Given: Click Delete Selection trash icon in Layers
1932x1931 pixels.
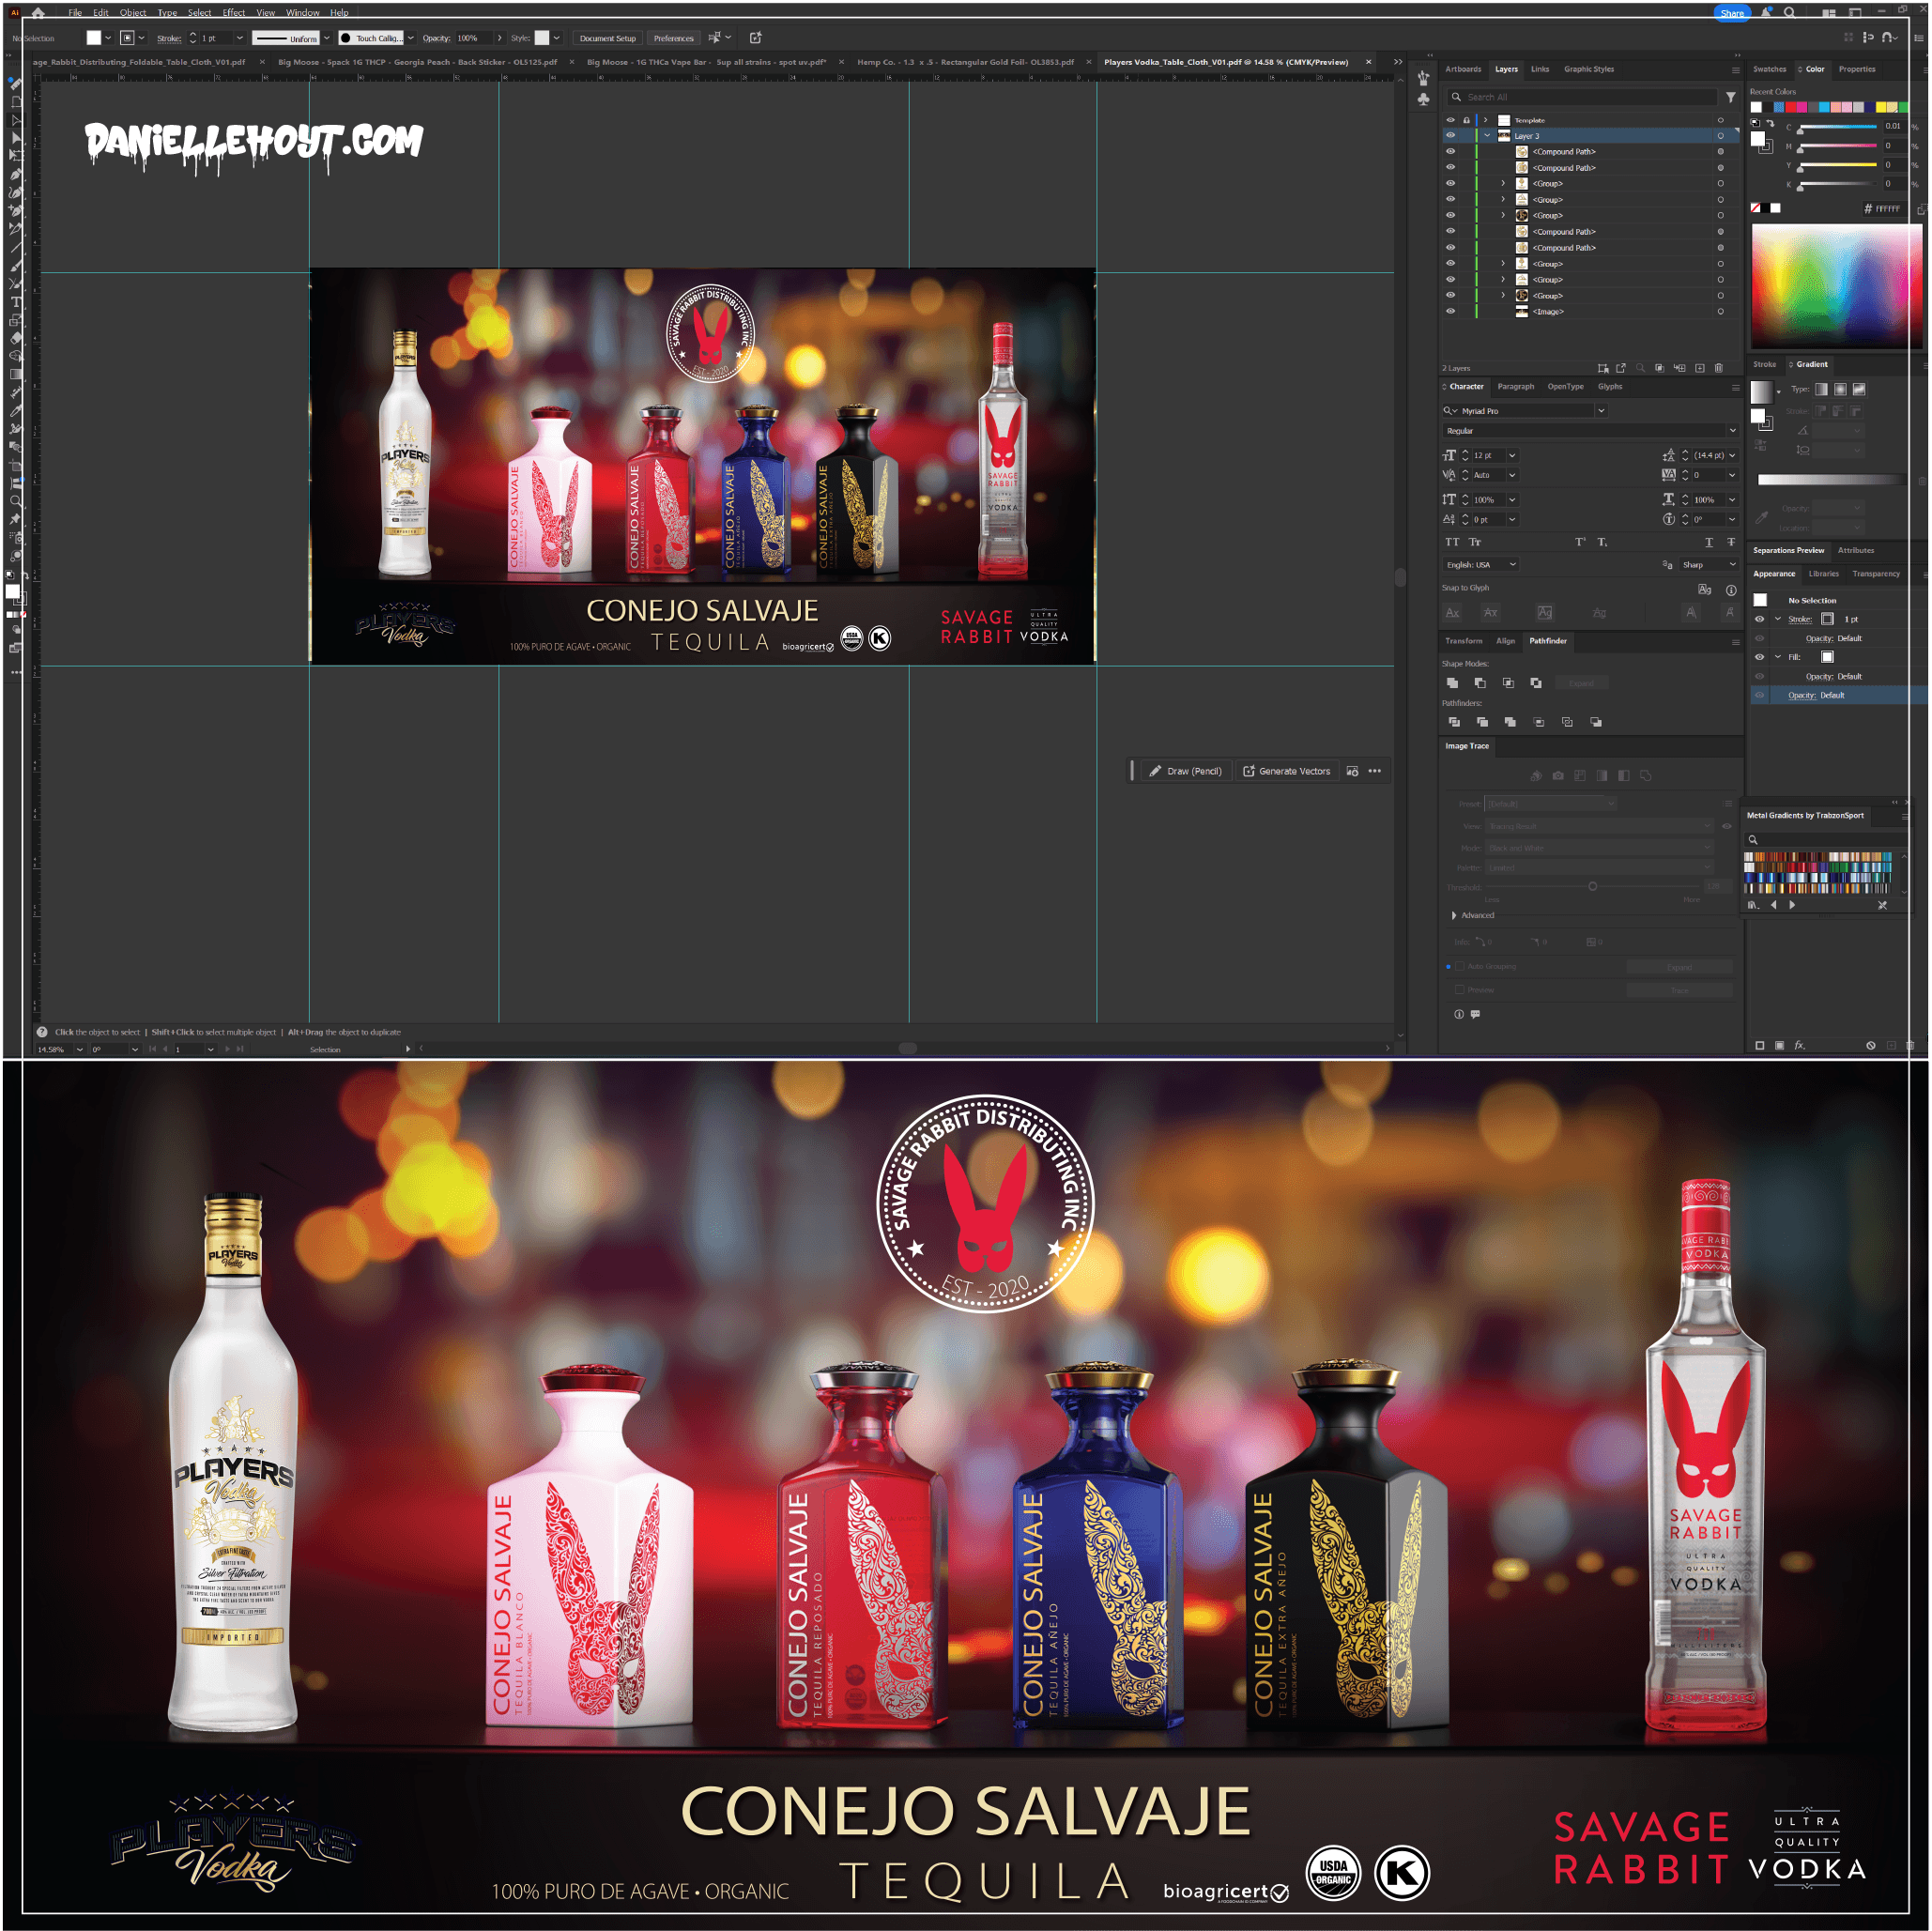Looking at the screenshot, I should coord(1719,368).
